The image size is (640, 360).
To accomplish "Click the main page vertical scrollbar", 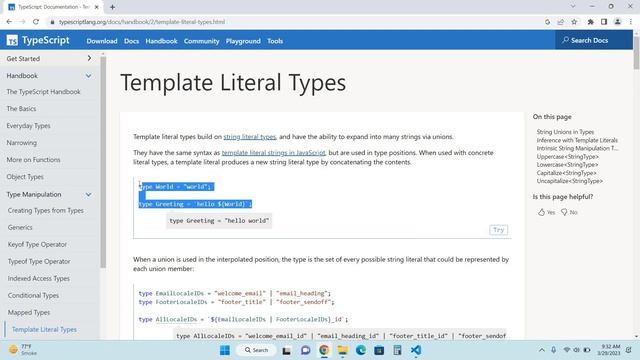I will 636,53.
